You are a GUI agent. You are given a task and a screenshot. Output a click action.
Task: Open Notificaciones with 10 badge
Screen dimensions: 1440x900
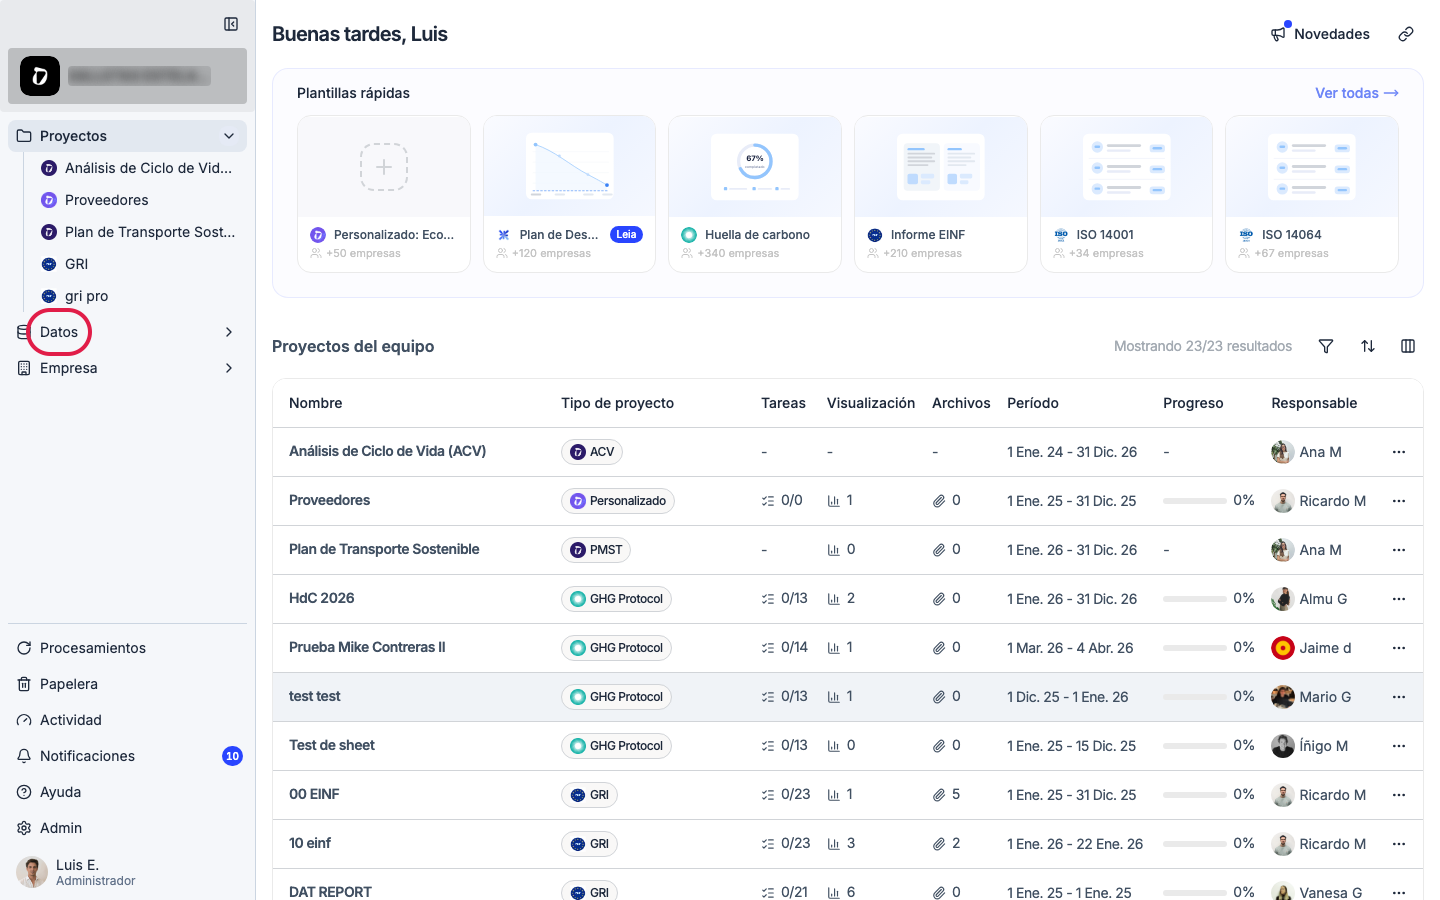(127, 756)
